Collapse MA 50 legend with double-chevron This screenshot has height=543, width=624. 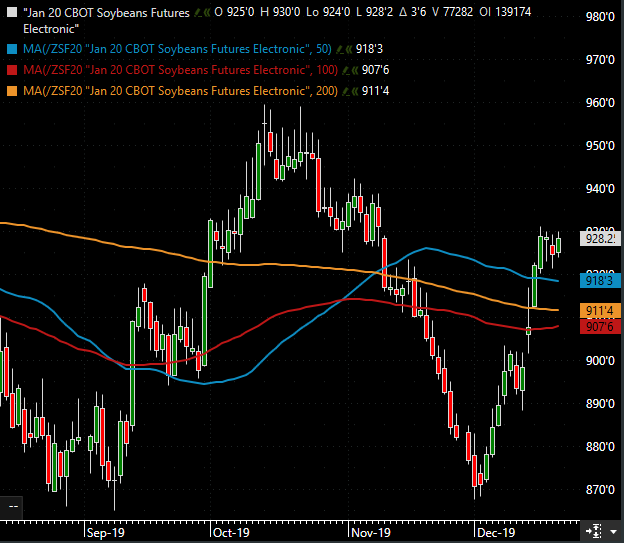click(349, 49)
